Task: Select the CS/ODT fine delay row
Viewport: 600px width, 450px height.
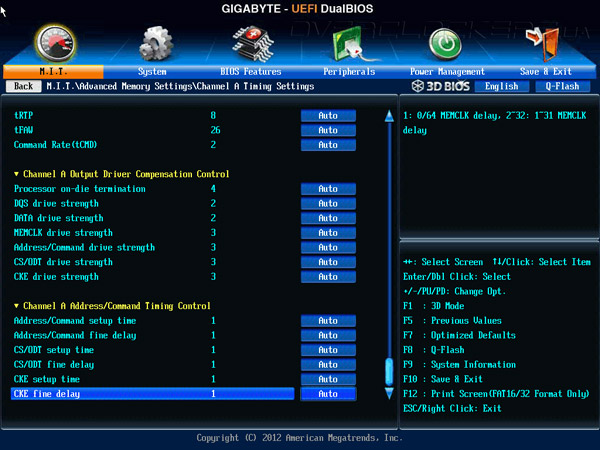Action: coord(153,365)
